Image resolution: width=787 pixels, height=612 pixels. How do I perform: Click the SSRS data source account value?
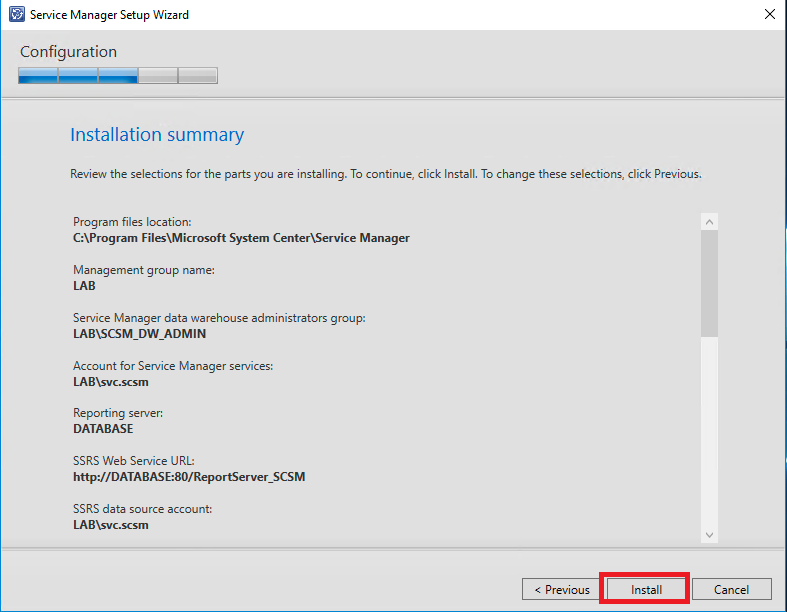[110, 525]
